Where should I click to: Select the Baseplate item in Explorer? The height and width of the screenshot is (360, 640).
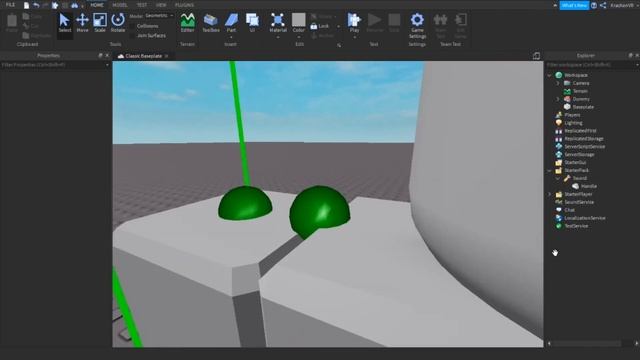coord(583,107)
